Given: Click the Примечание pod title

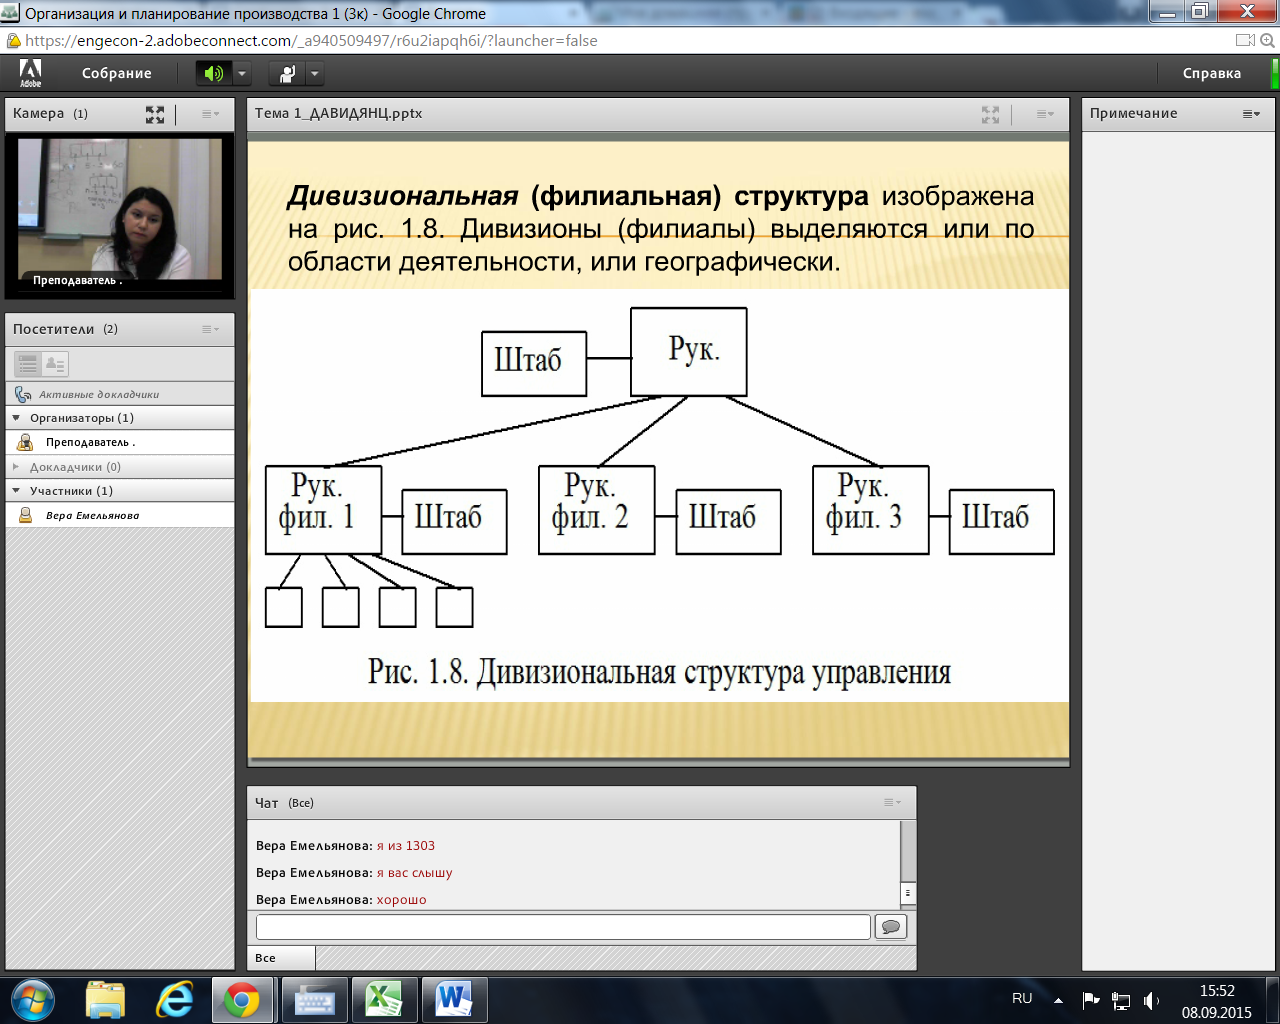Looking at the screenshot, I should point(1134,113).
